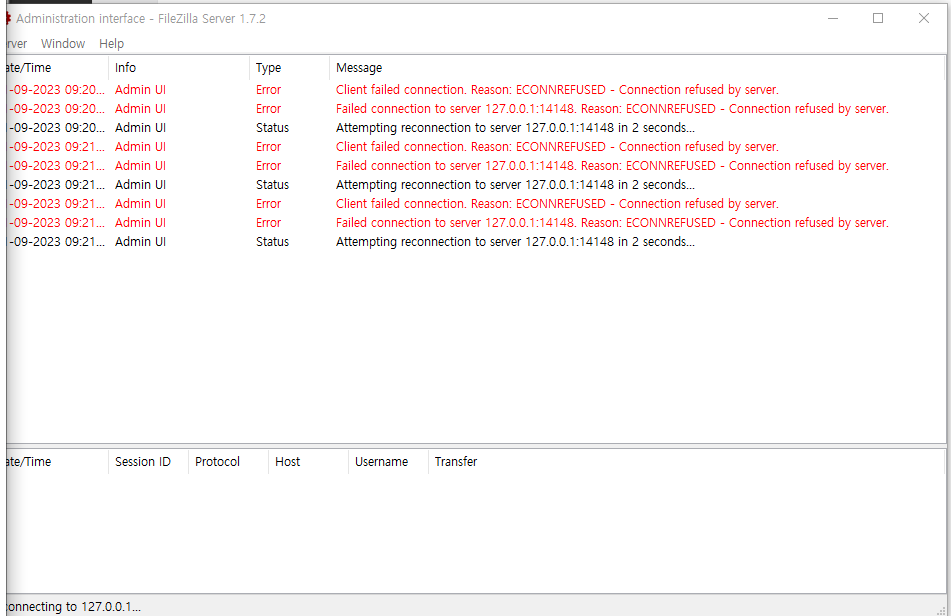The height and width of the screenshot is (616, 951).
Task: Open the Help menu
Action: click(111, 44)
